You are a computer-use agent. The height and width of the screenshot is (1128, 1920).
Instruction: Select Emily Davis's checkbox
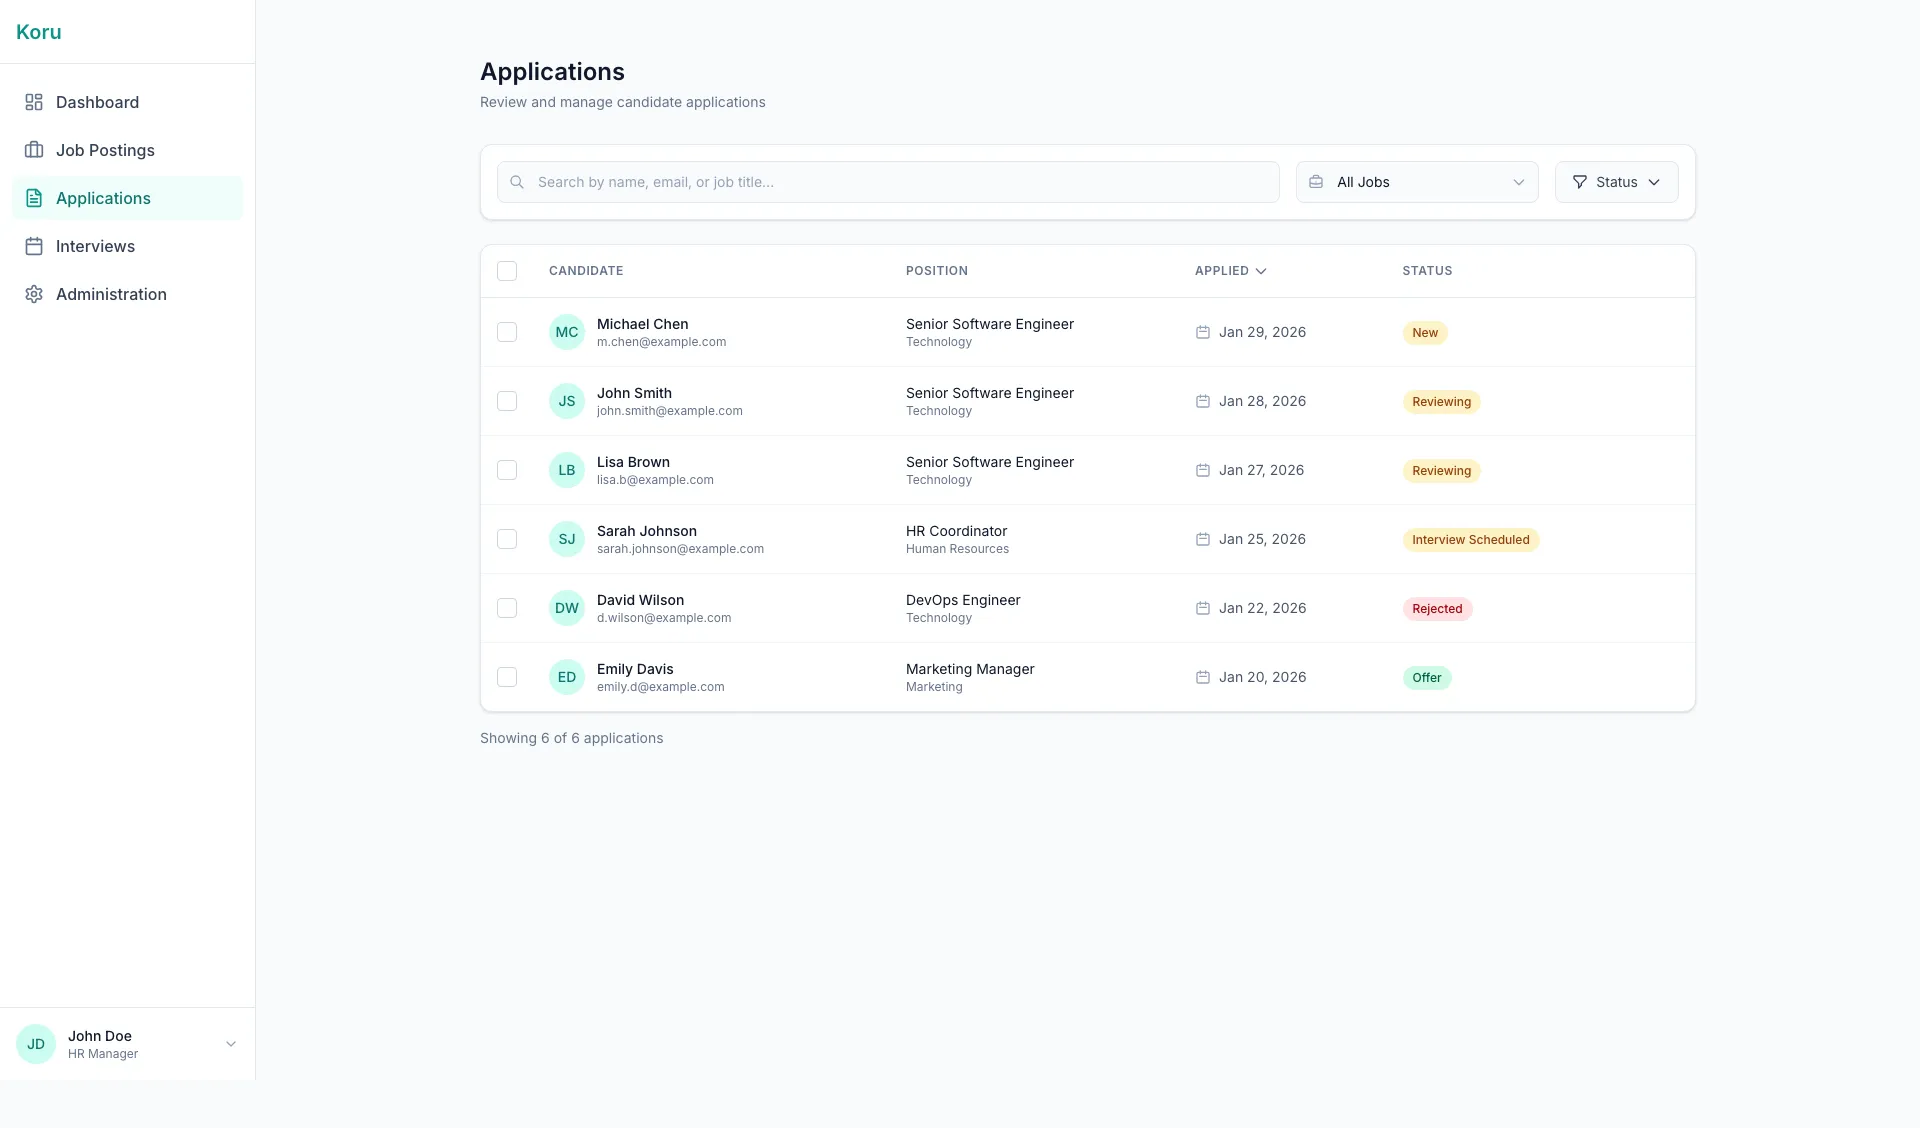[507, 677]
